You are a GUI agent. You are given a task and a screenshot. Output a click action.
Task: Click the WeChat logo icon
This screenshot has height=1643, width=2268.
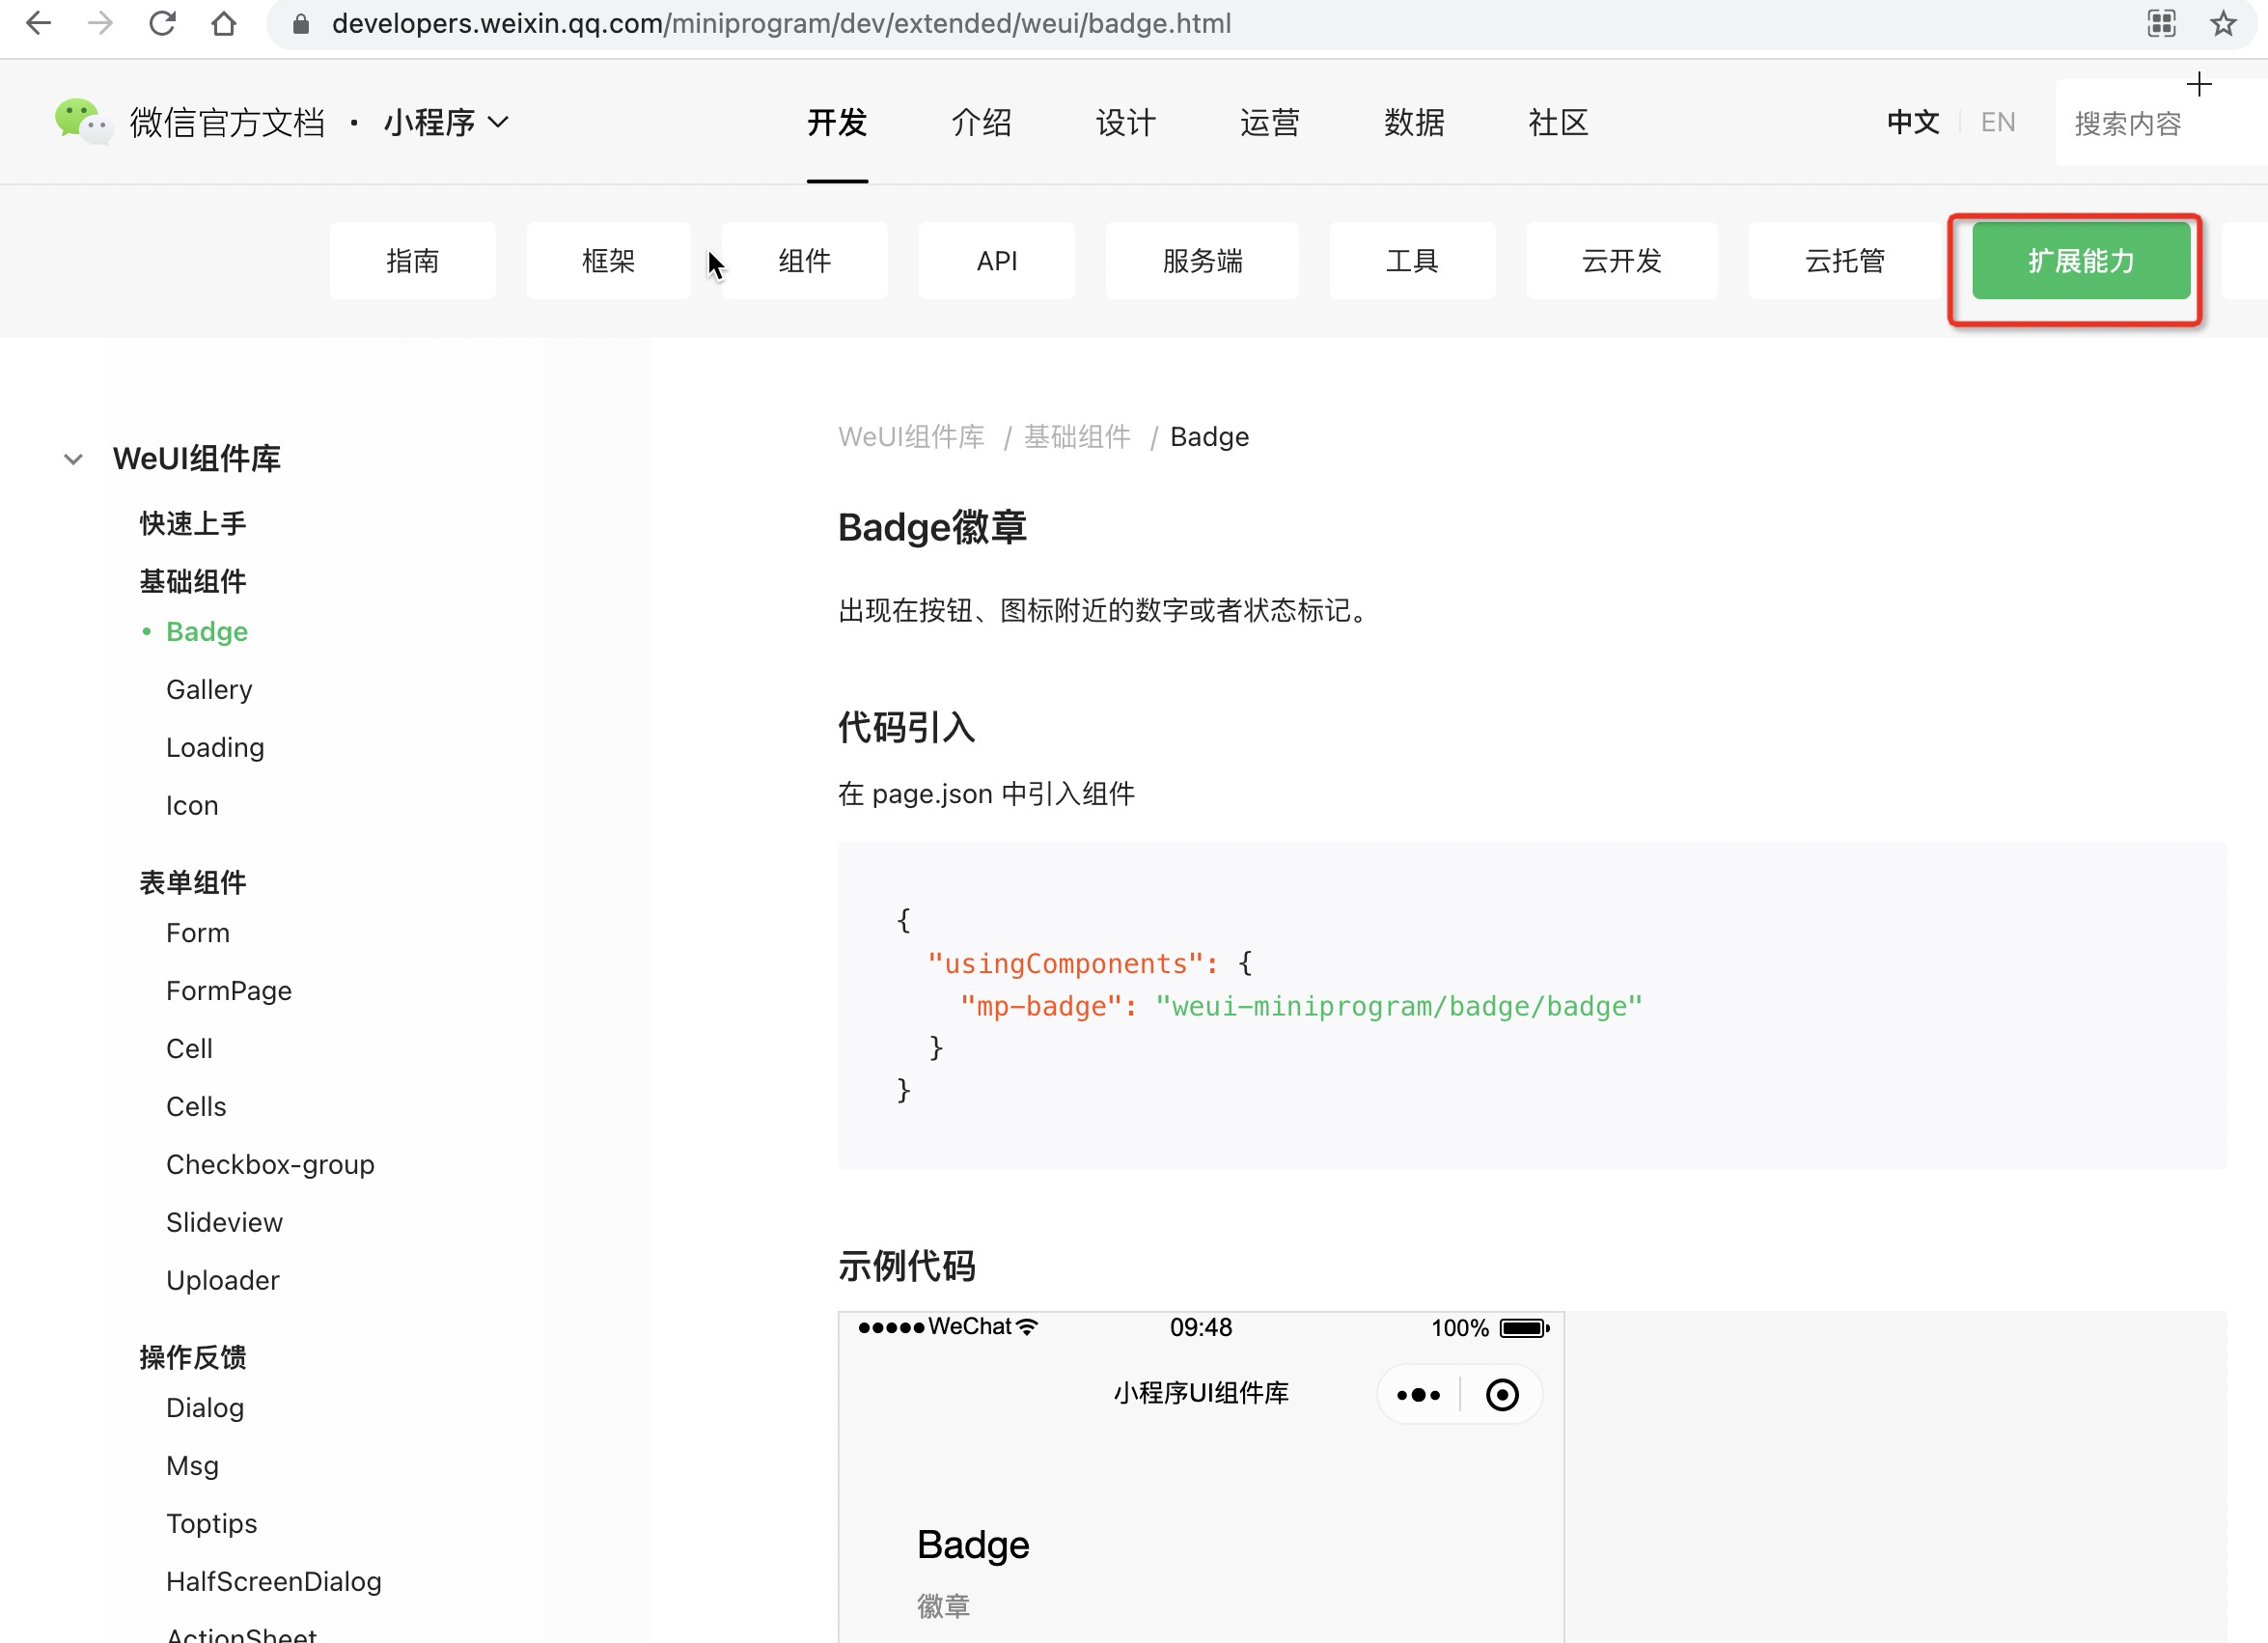[82, 122]
